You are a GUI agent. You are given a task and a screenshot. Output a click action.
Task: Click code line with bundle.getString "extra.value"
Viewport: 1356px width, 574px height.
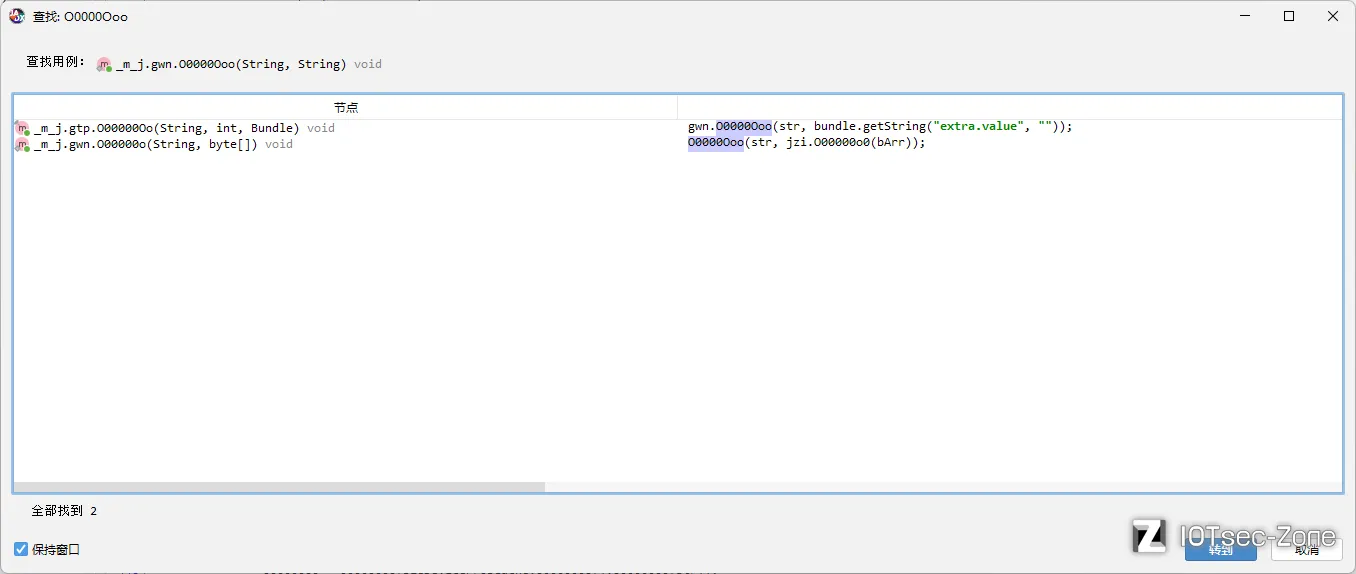(880, 127)
